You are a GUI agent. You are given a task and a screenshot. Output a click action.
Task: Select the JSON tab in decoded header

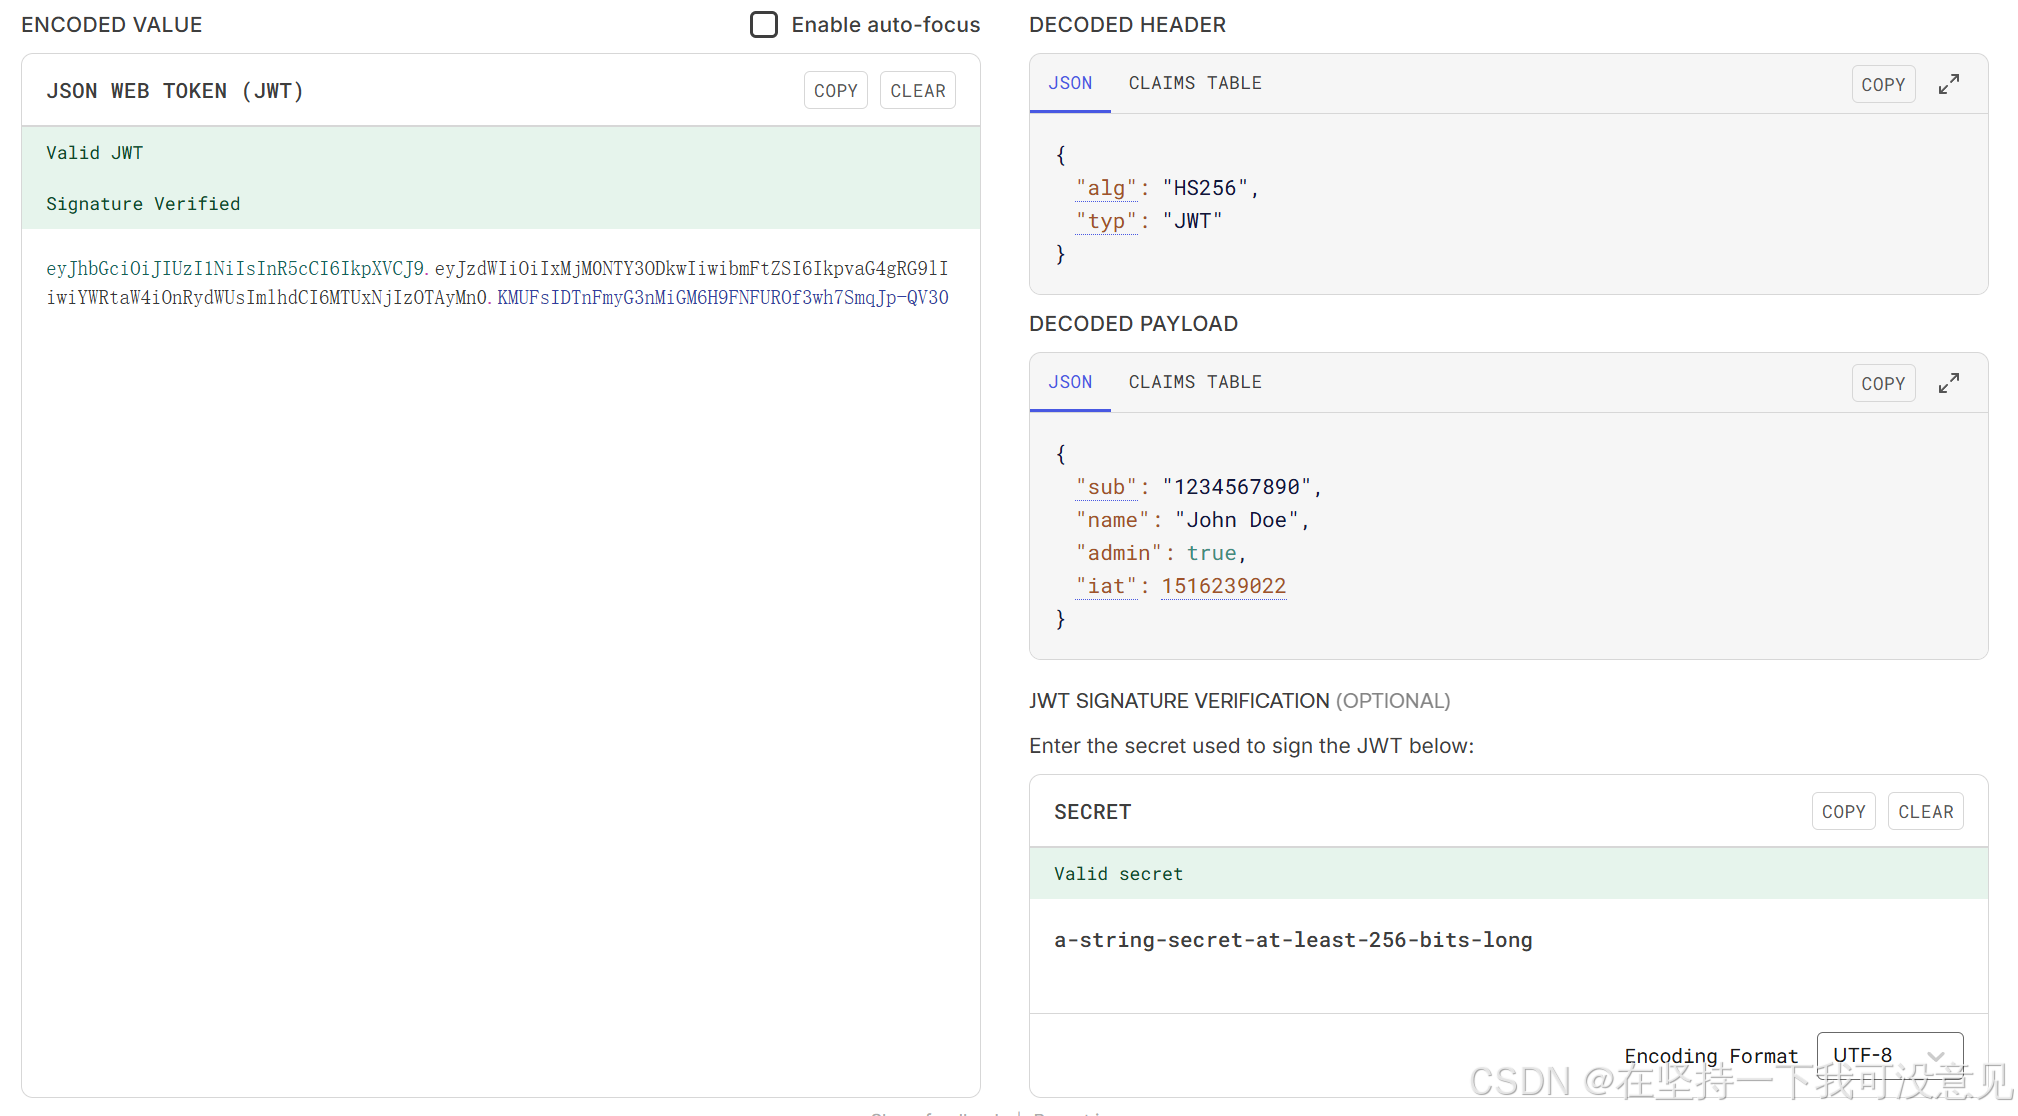(x=1070, y=83)
